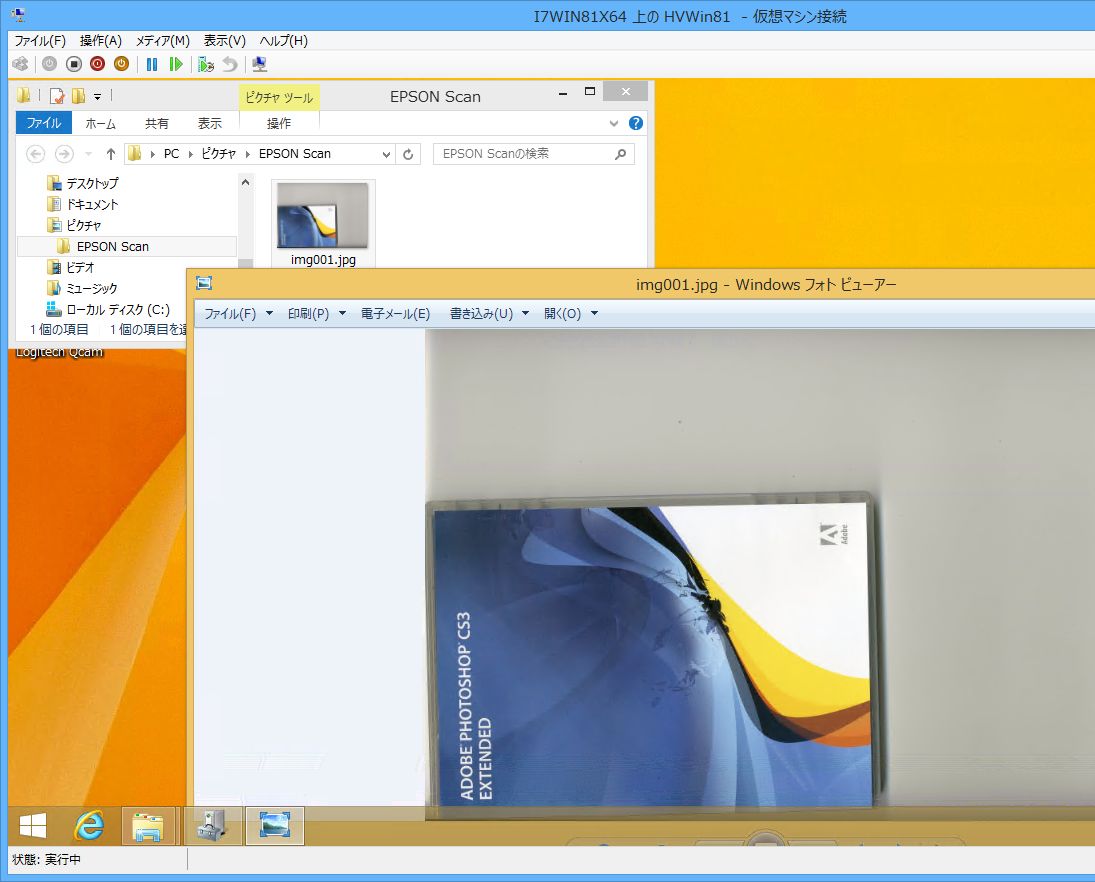Open the recent locations dropdown arrow
Viewport: 1095px width, 882px height.
(88, 154)
